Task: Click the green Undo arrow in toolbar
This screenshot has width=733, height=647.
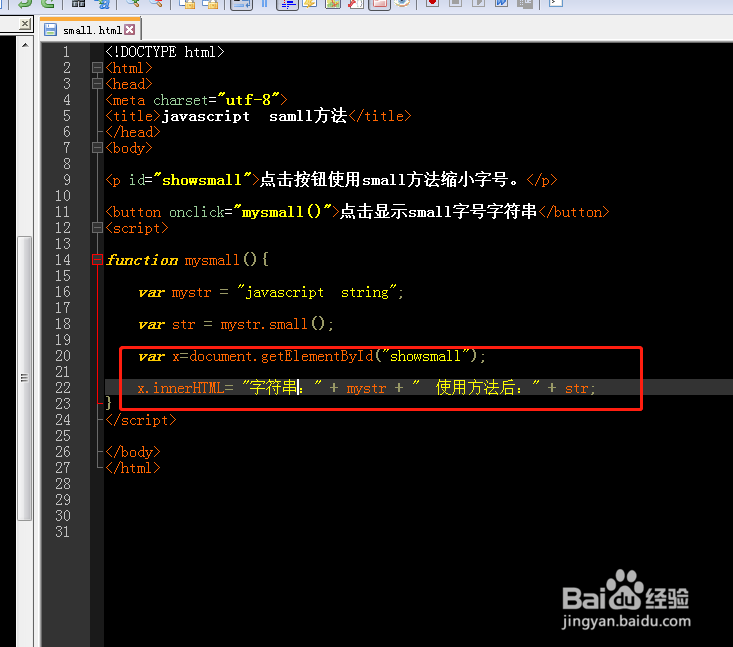Action: click(25, 4)
